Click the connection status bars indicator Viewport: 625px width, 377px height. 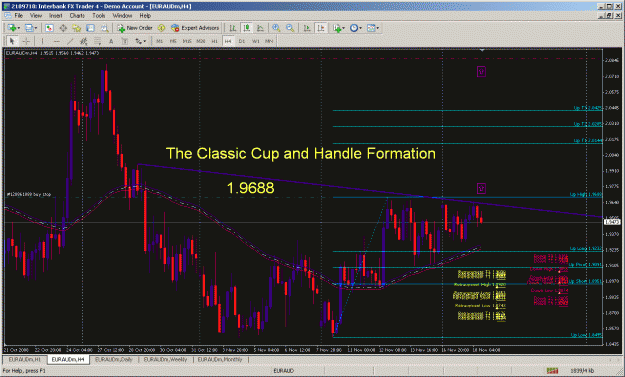[x=552, y=371]
